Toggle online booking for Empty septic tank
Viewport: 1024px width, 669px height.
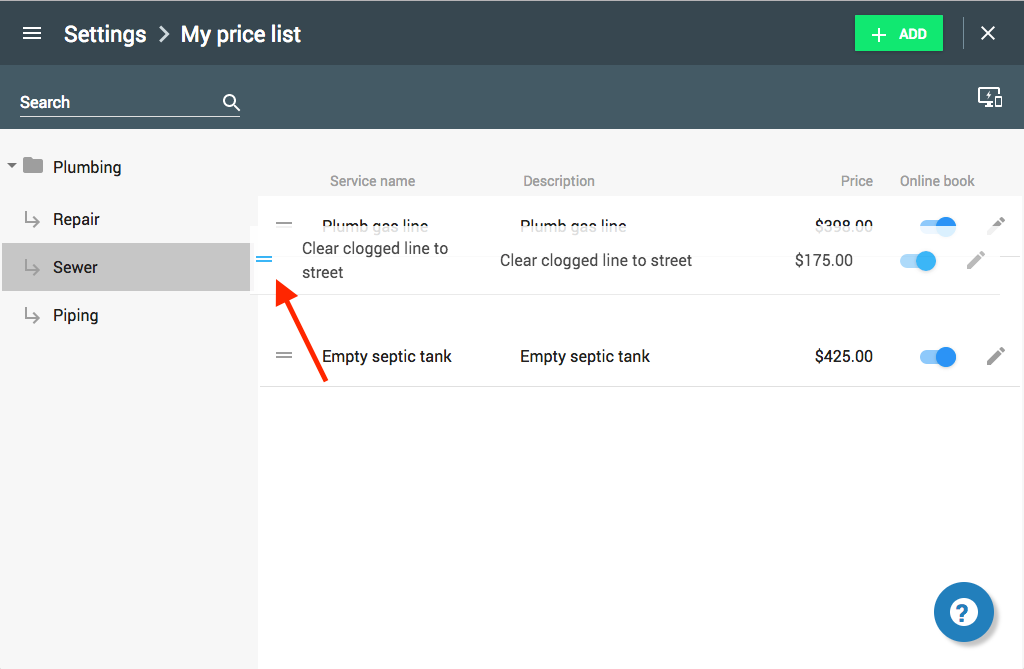(938, 356)
